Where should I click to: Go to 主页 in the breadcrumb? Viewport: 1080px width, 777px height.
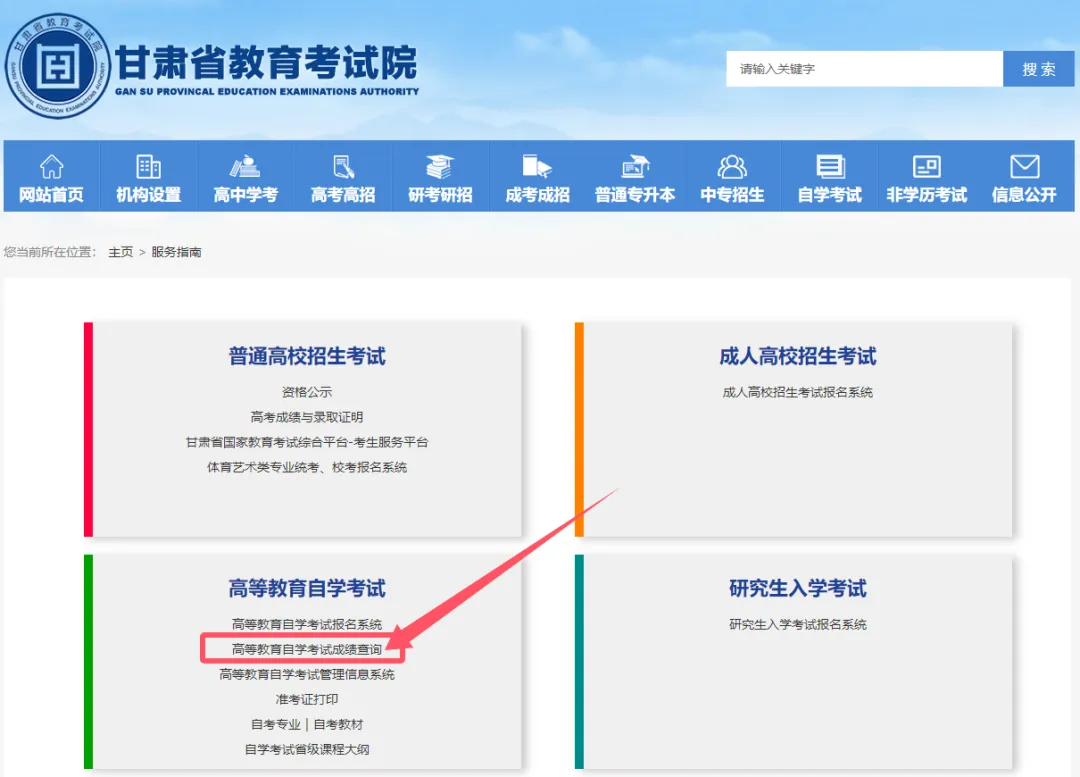pyautogui.click(x=120, y=252)
